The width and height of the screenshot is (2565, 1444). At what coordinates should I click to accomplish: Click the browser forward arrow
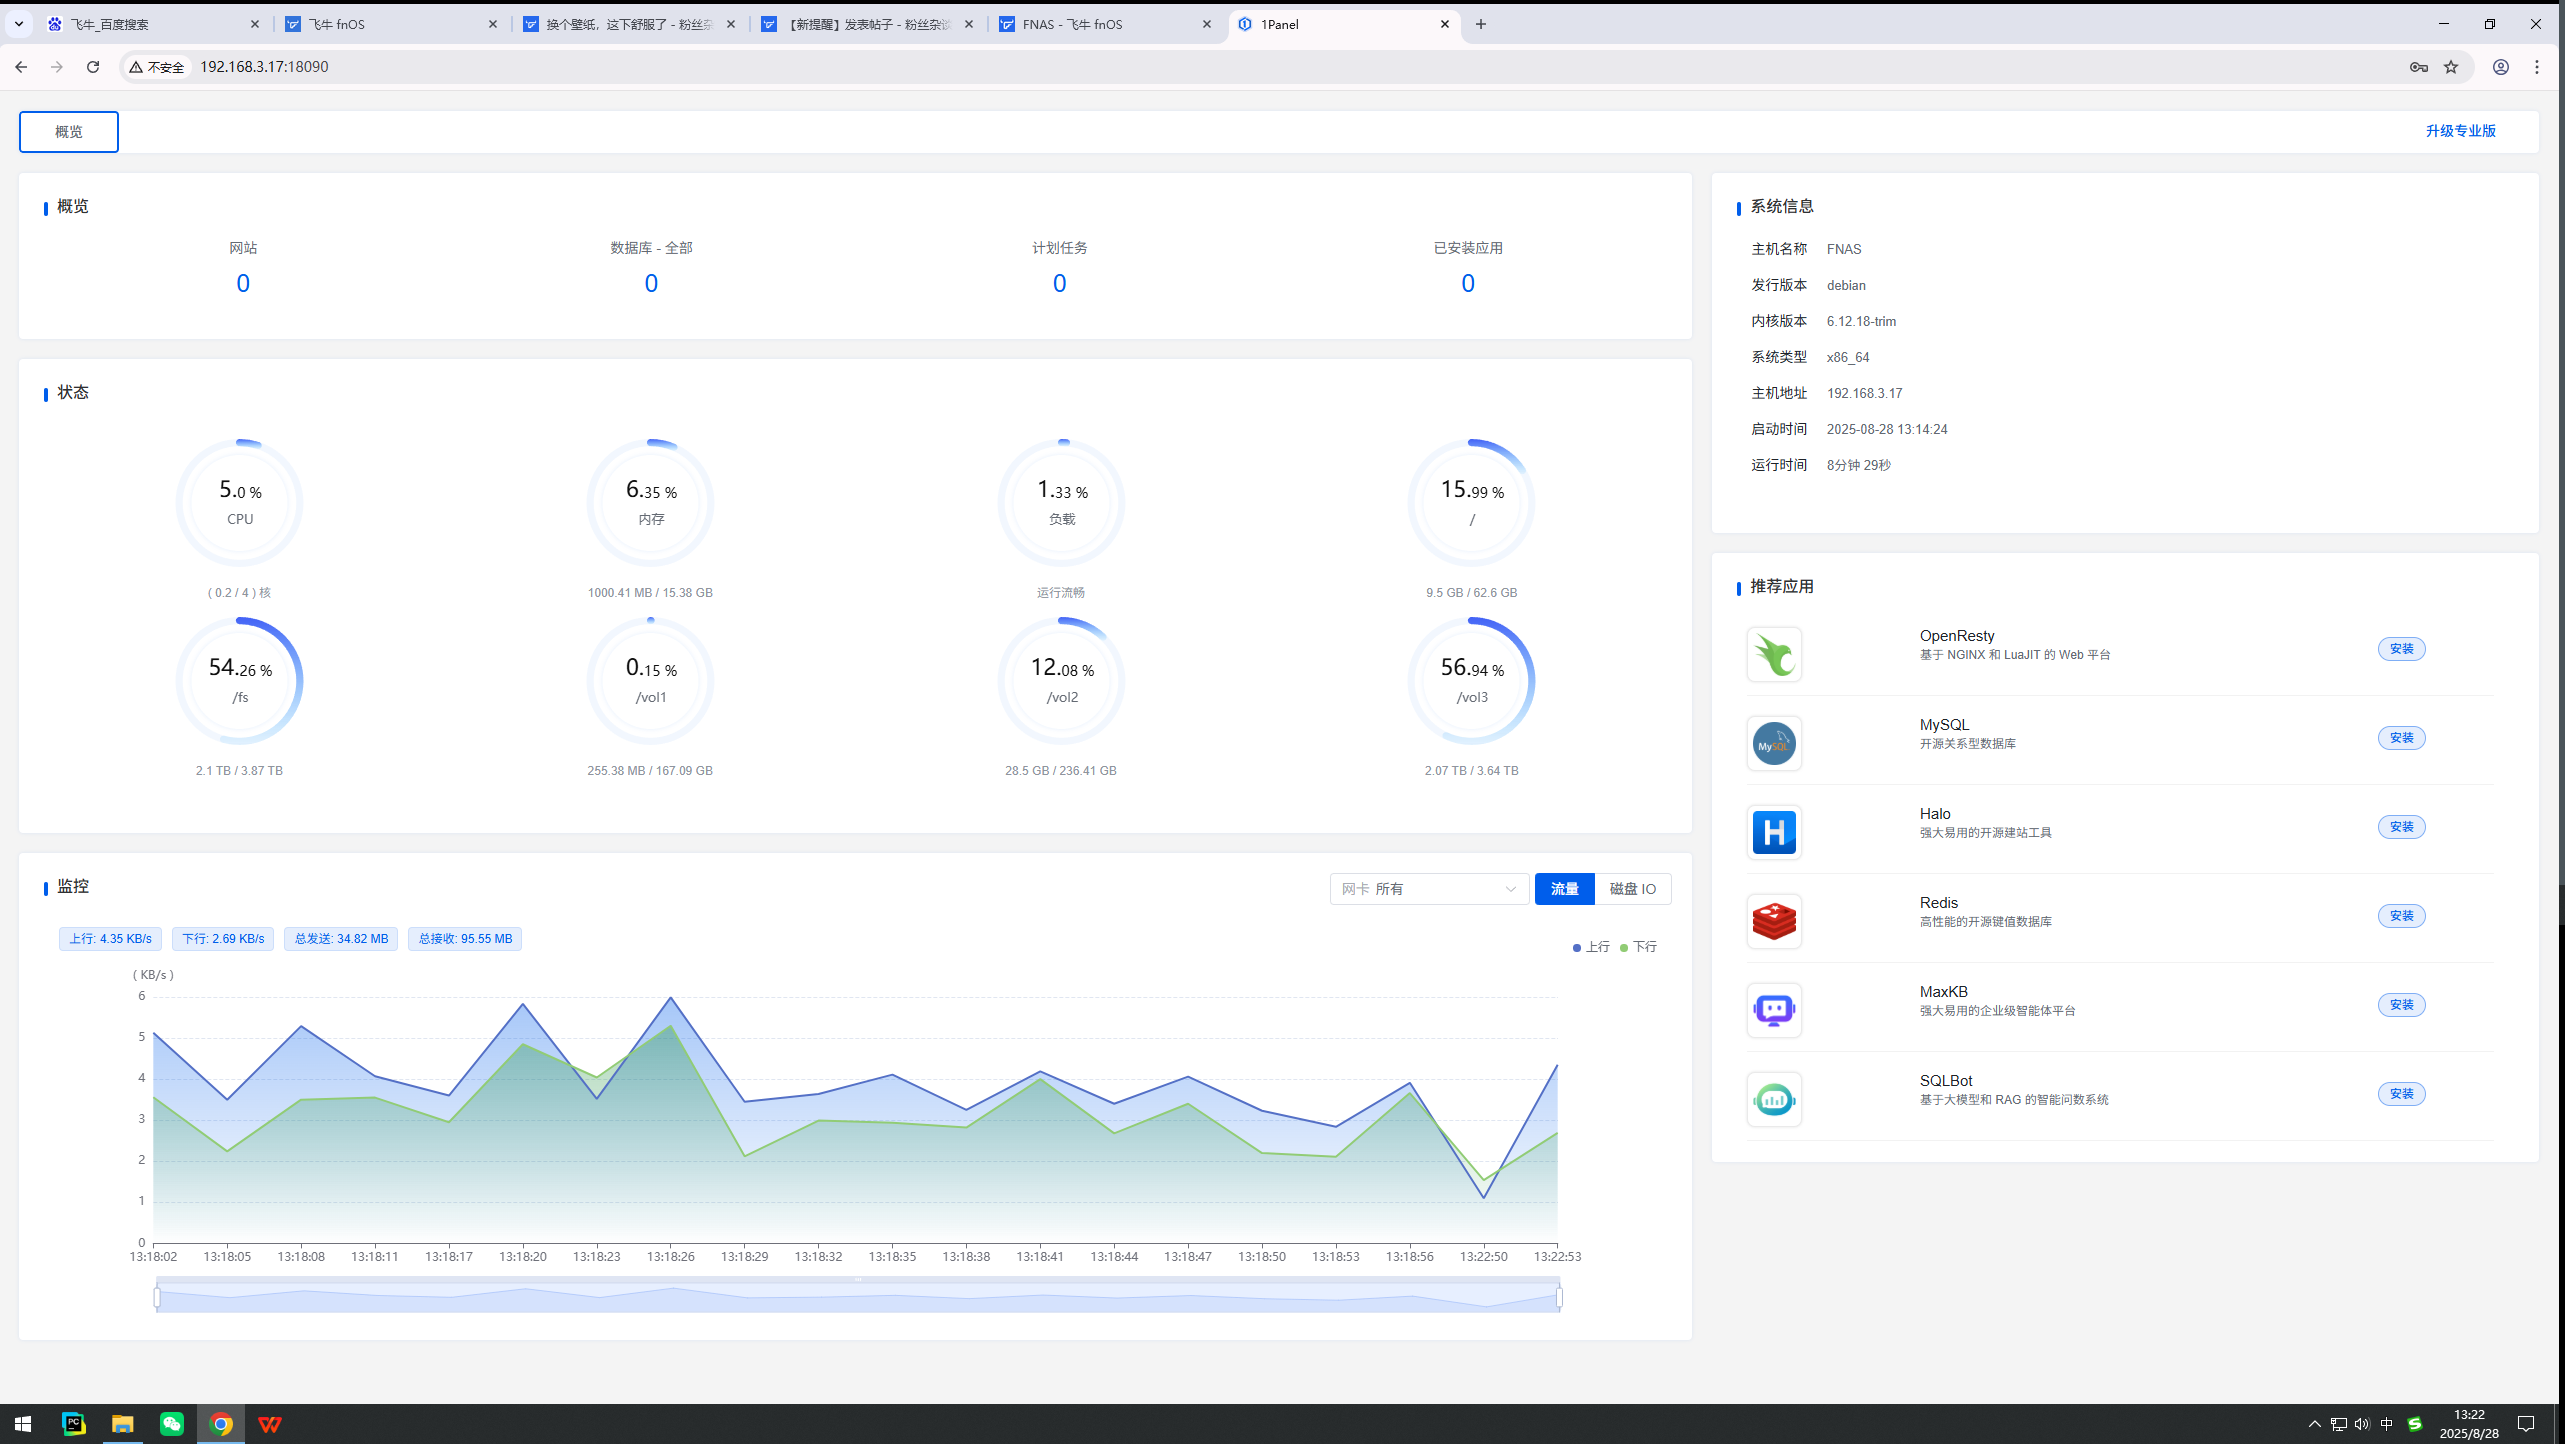tap(57, 67)
